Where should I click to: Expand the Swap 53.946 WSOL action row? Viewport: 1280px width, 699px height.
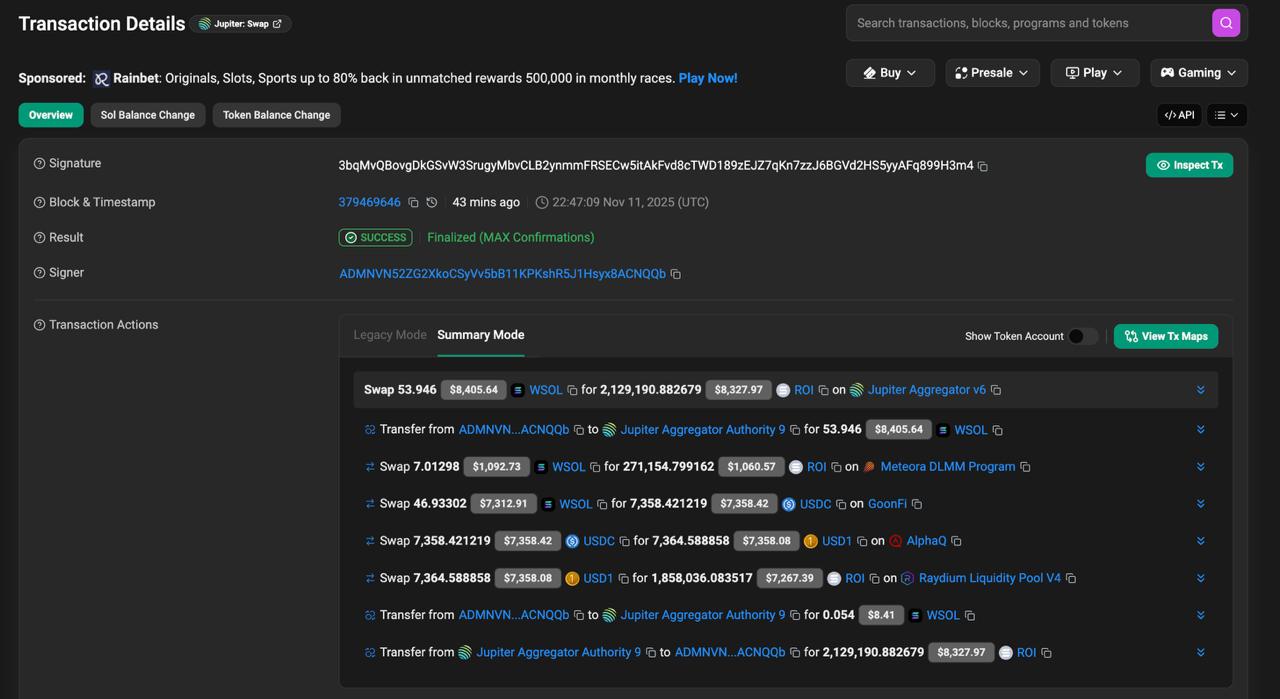(1201, 390)
